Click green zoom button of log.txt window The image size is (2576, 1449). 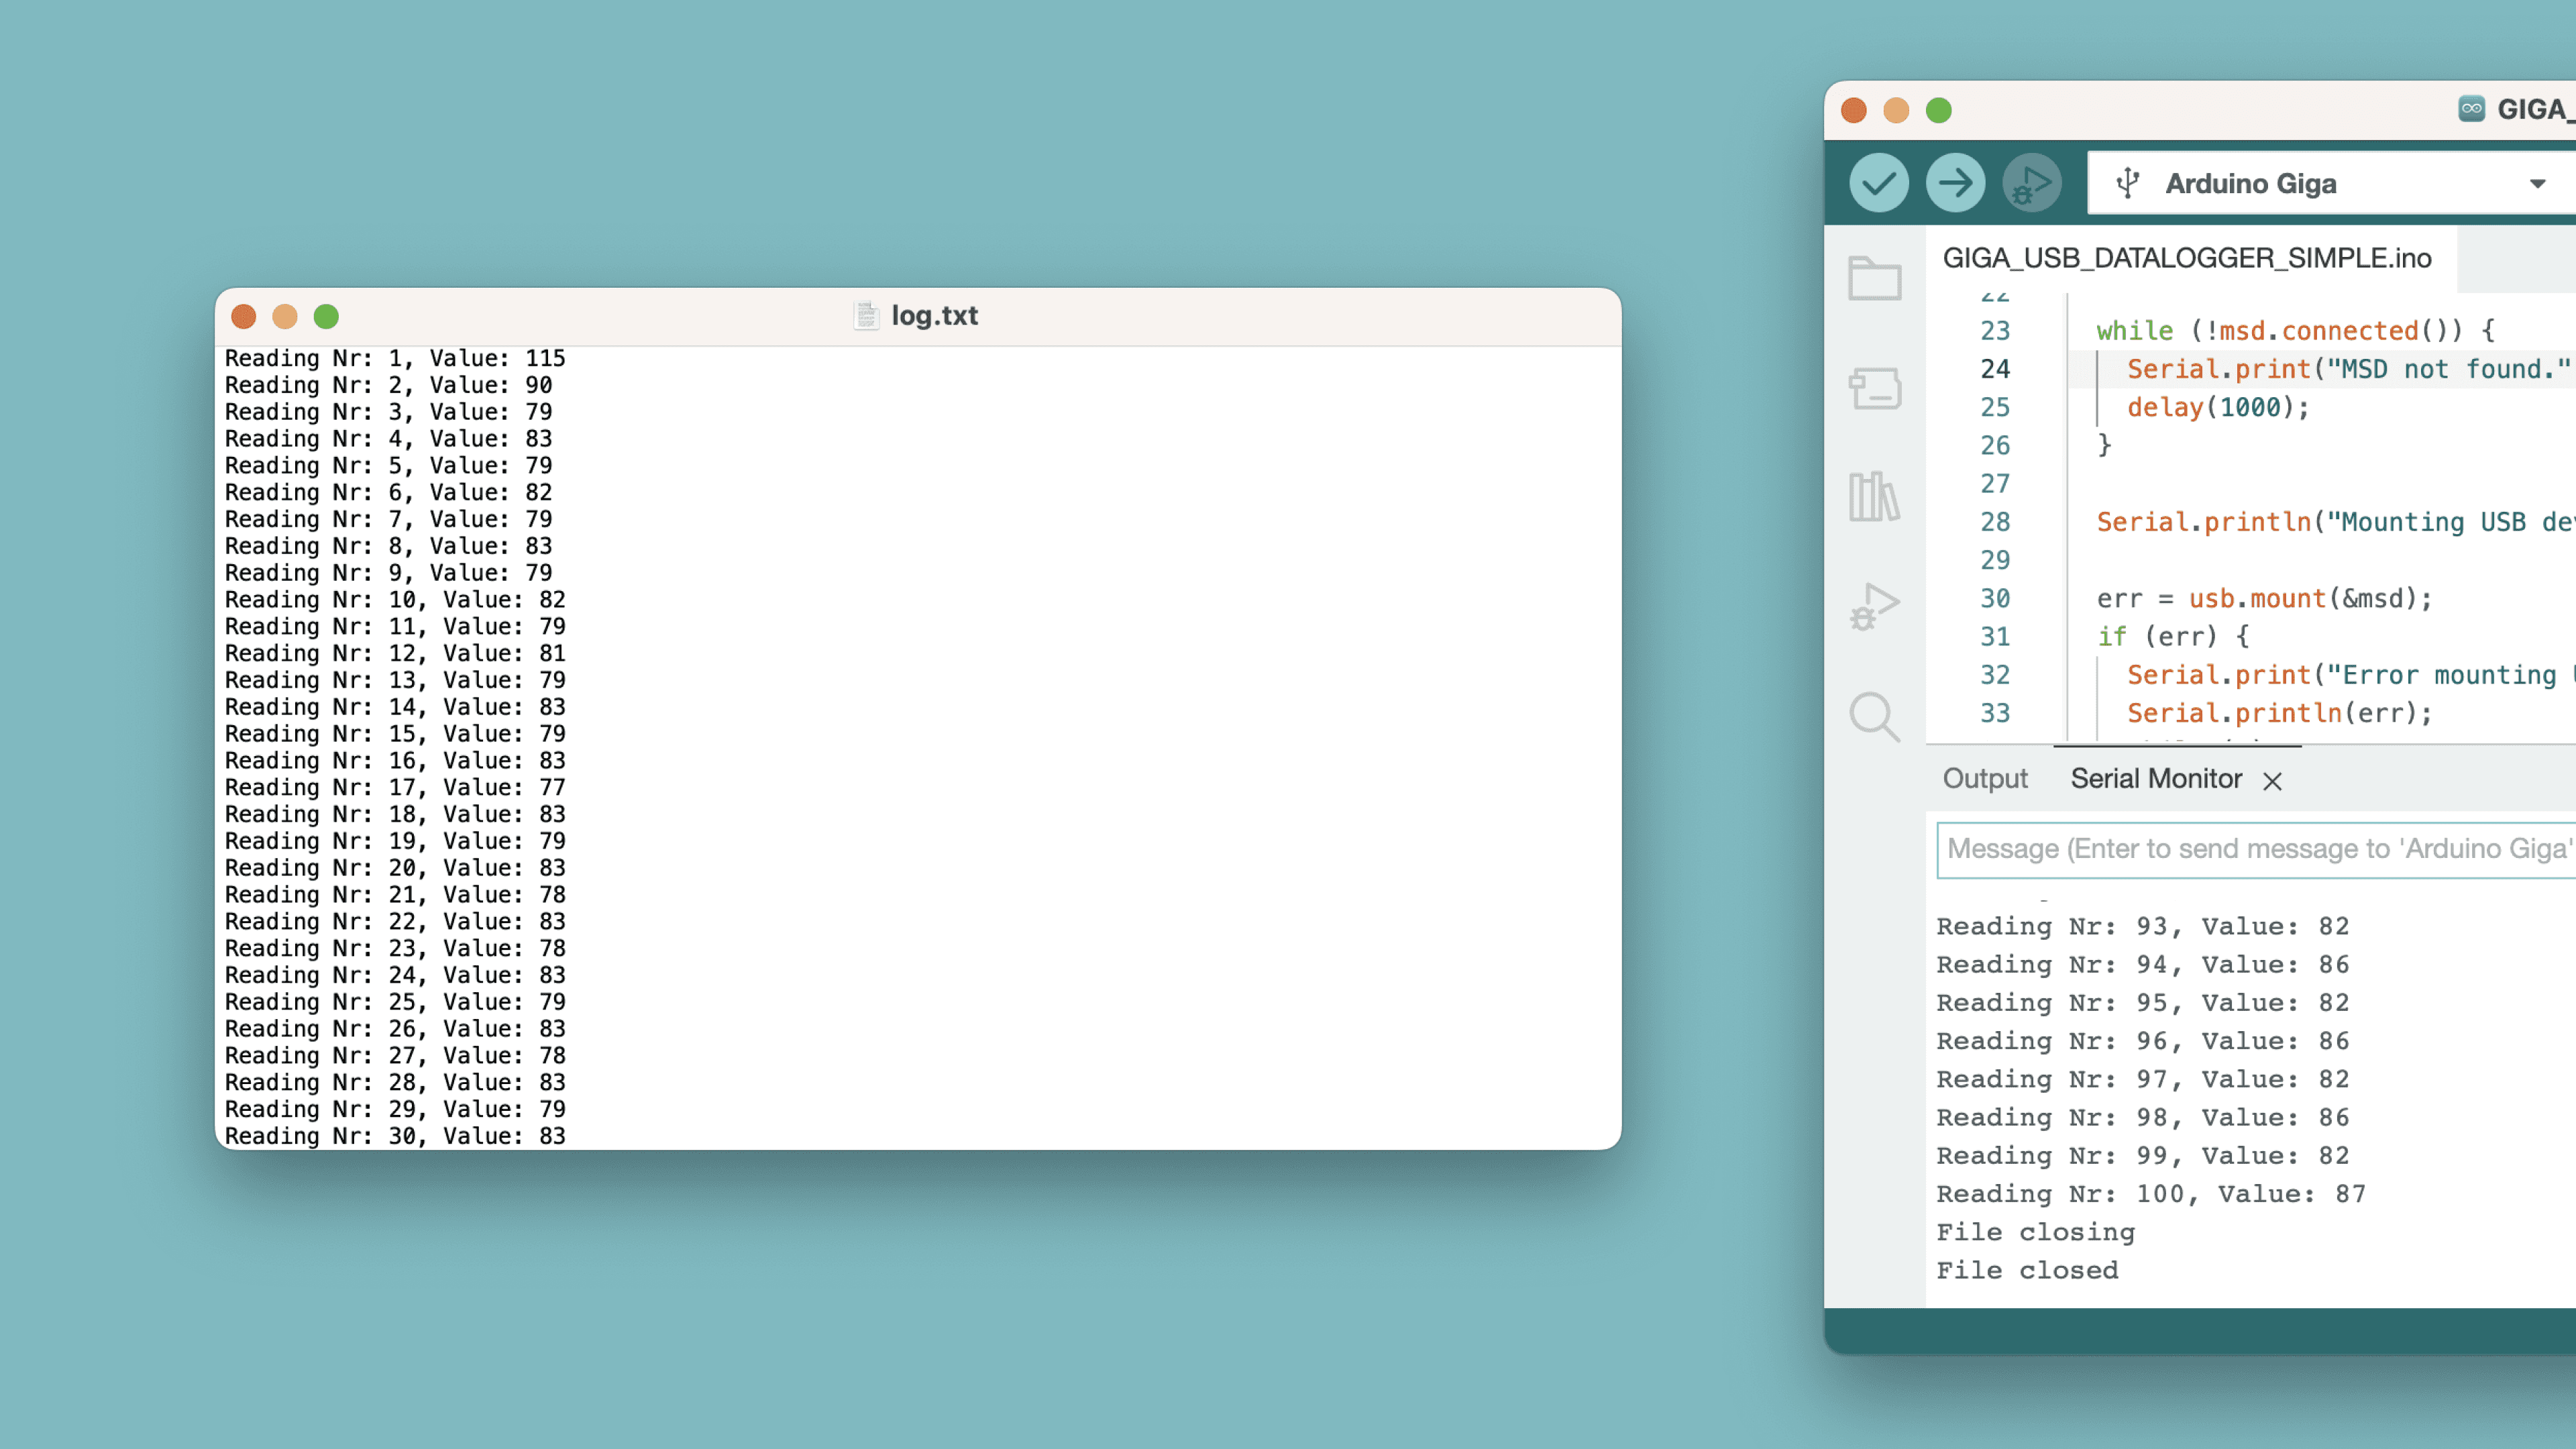[x=326, y=317]
